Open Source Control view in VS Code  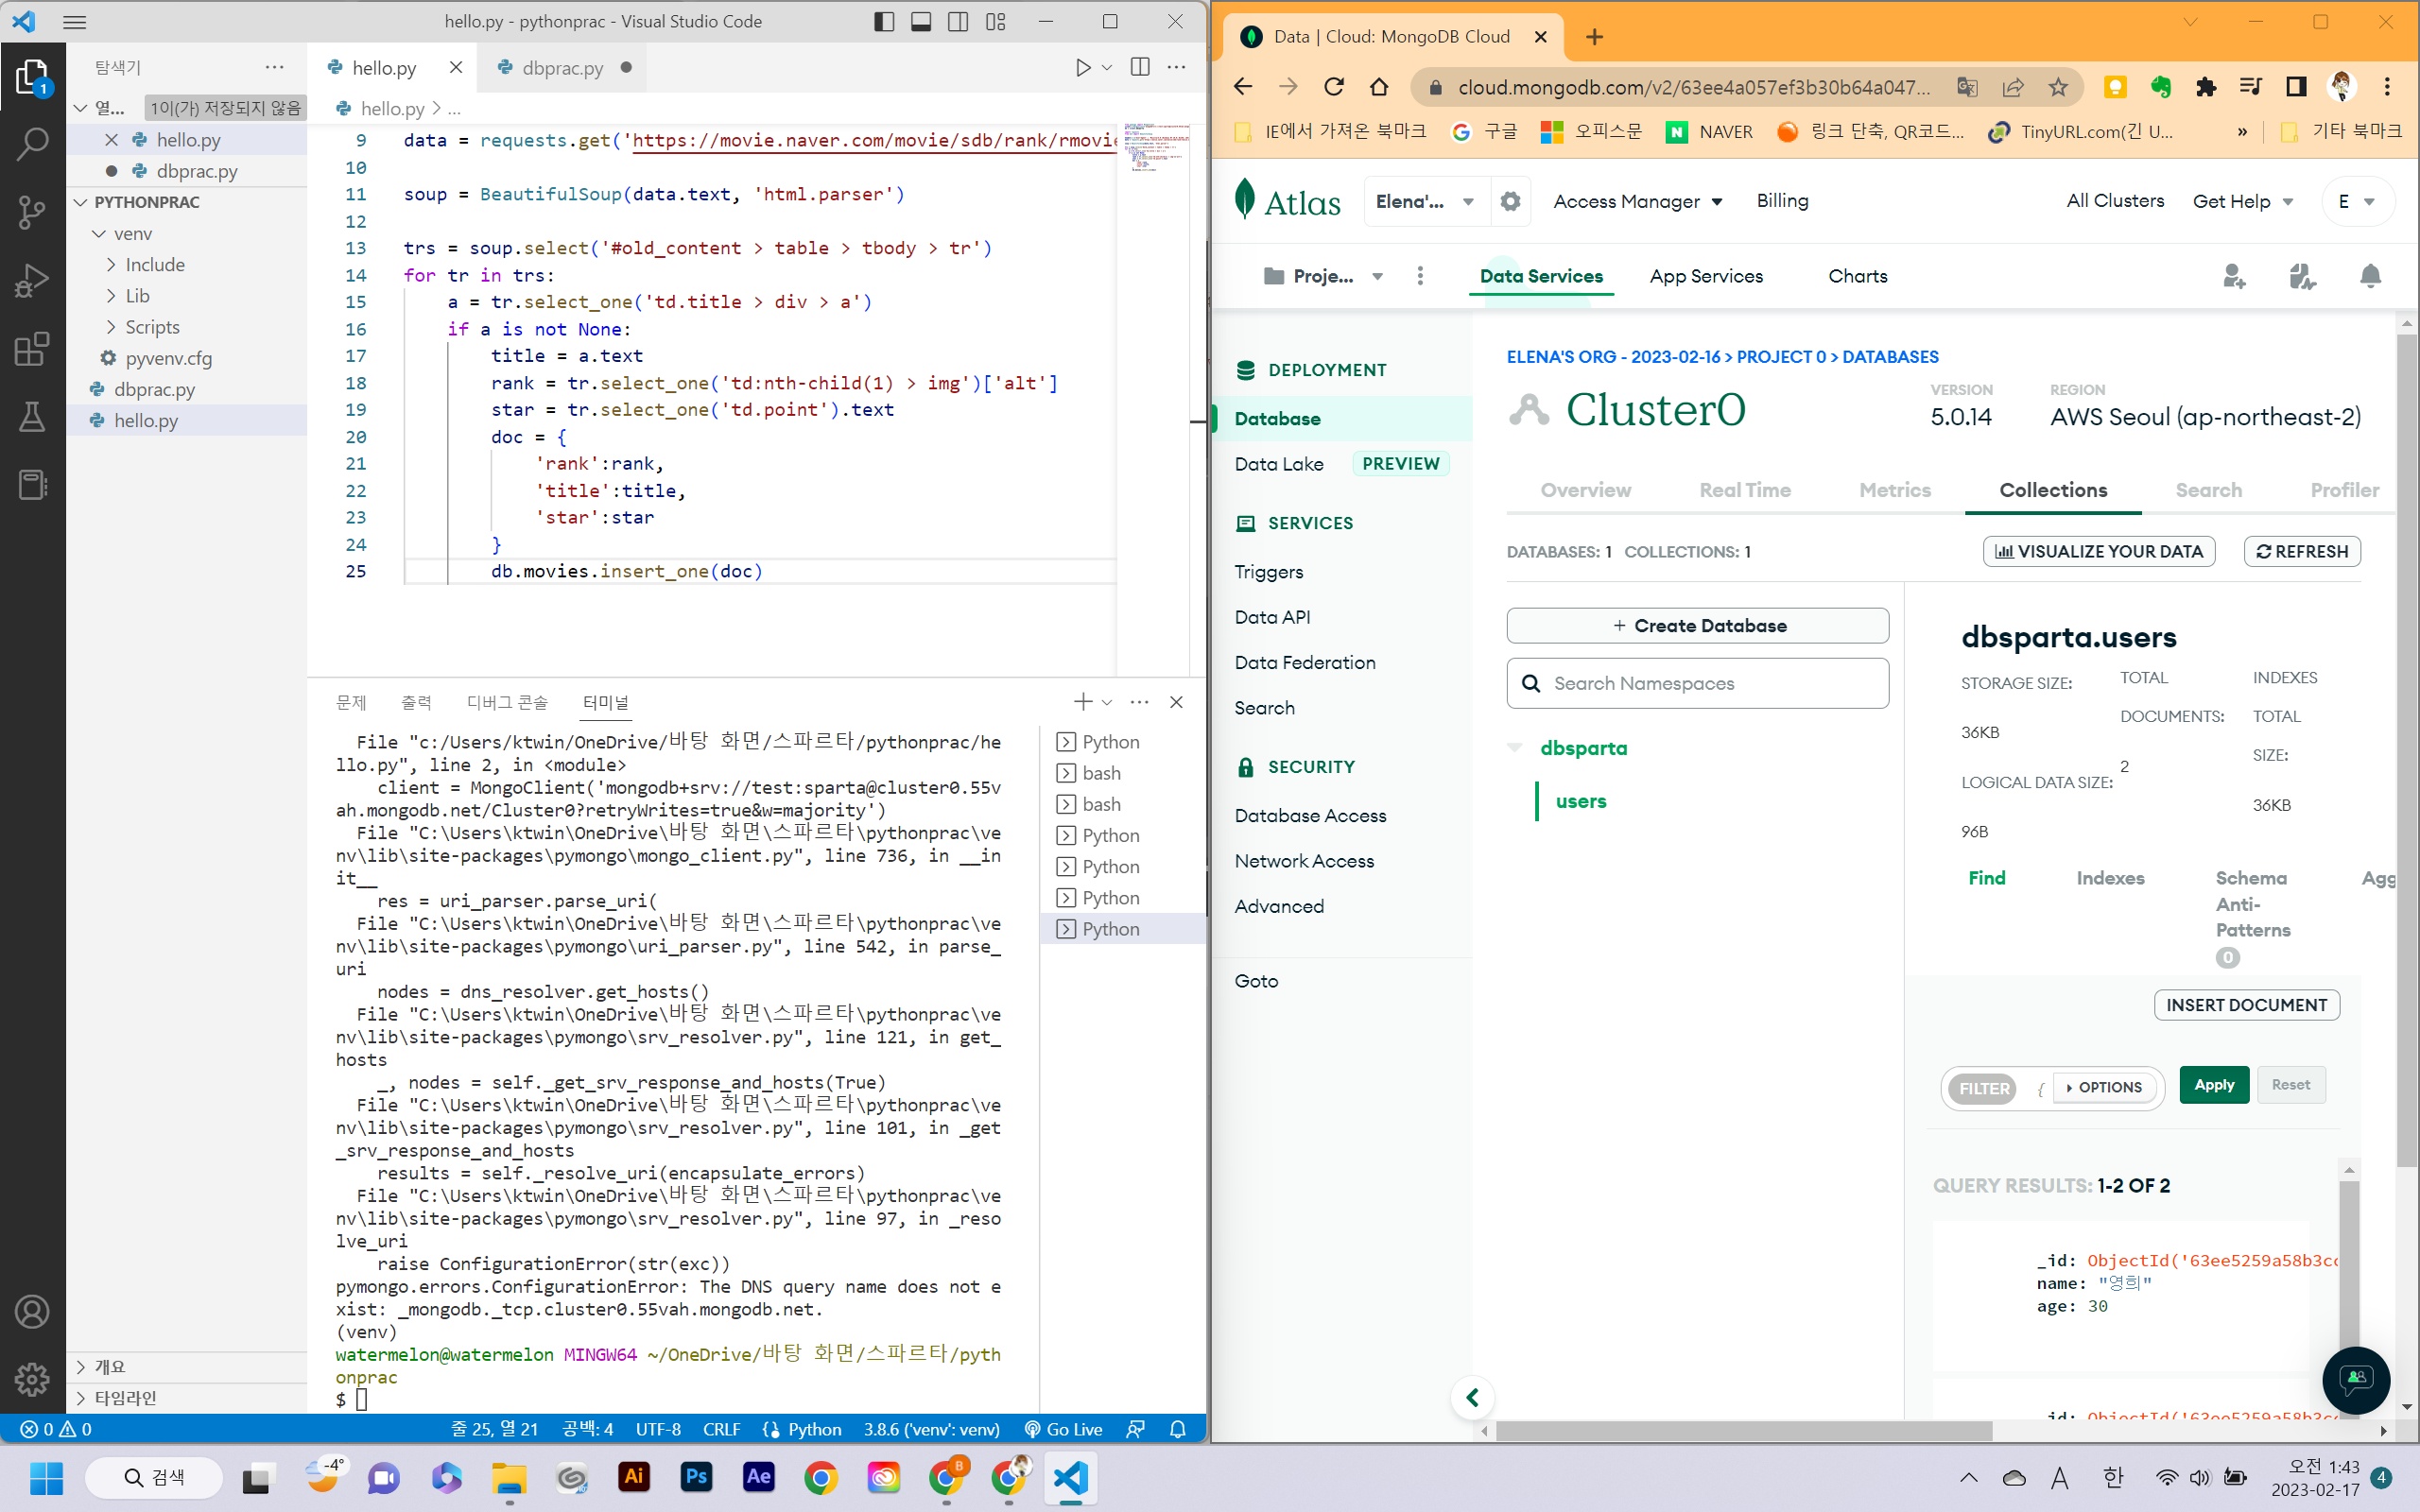pos(32,212)
